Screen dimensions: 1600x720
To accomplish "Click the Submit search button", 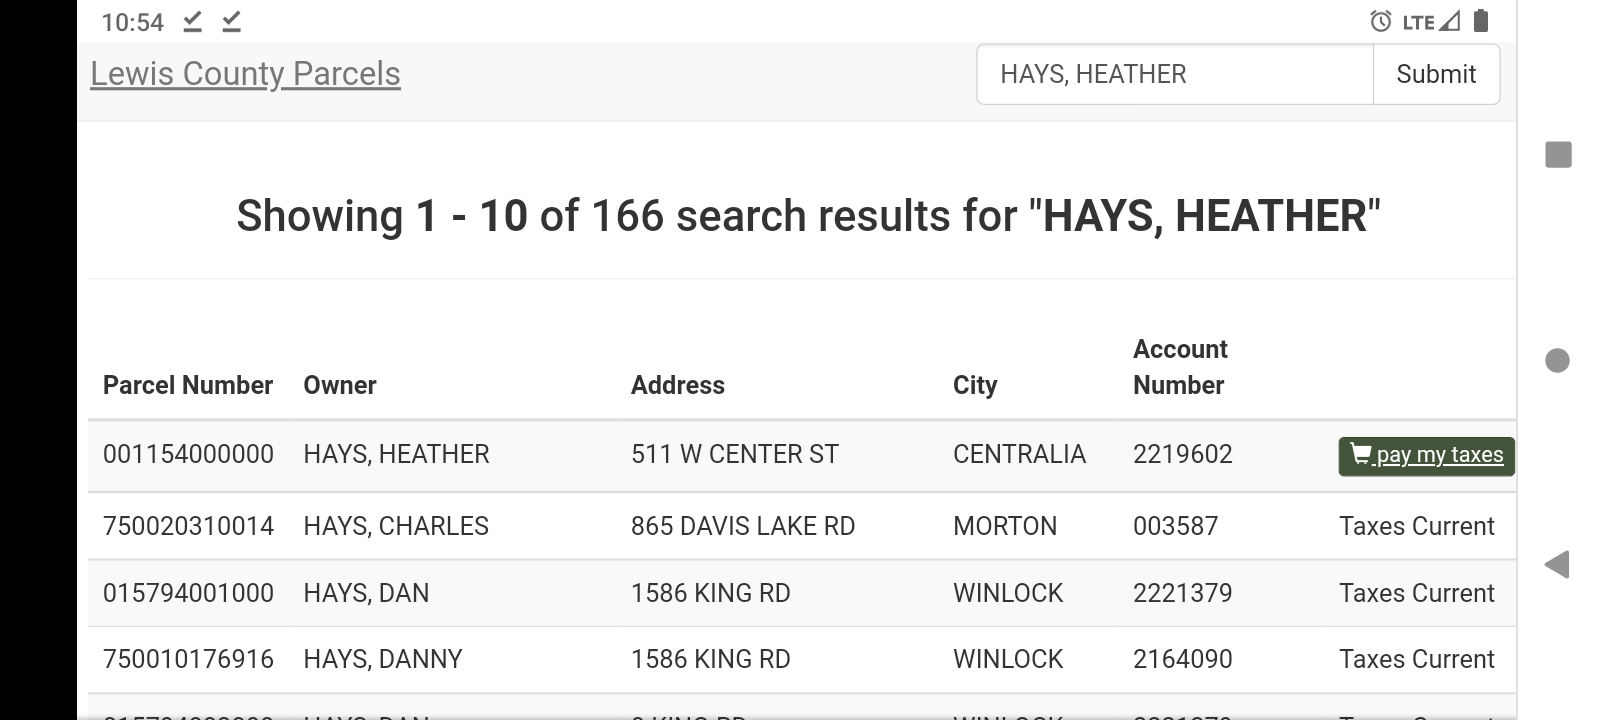I will (x=1436, y=74).
